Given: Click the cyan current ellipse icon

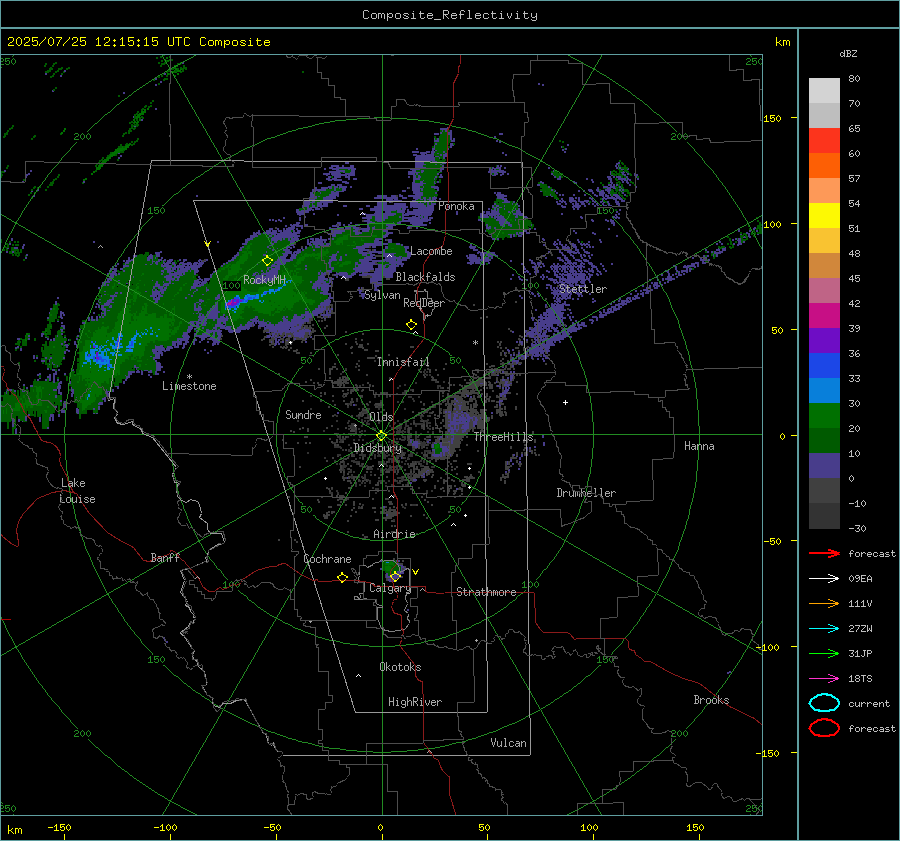Looking at the screenshot, I should tap(824, 703).
